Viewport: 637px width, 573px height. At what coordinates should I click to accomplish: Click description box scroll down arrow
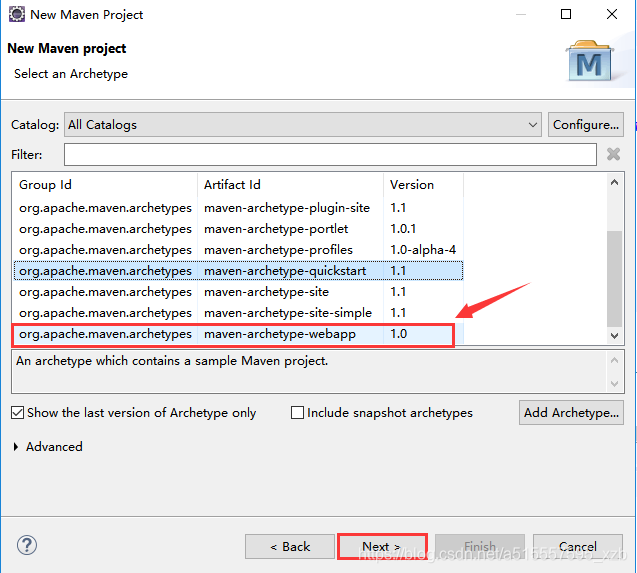pyautogui.click(x=614, y=384)
